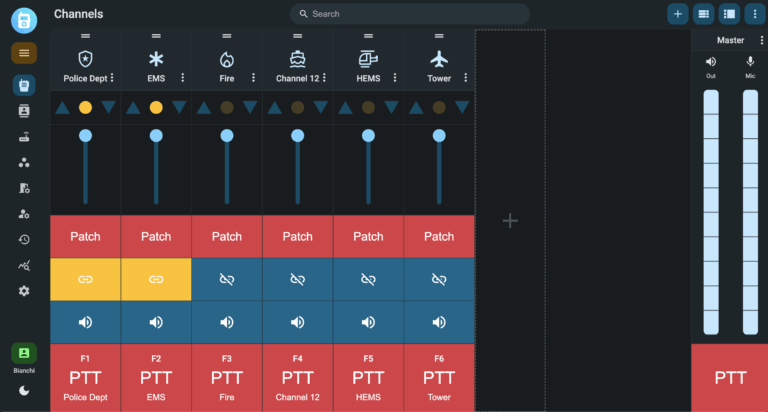Click the Master Mic microphone icon

coord(750,62)
